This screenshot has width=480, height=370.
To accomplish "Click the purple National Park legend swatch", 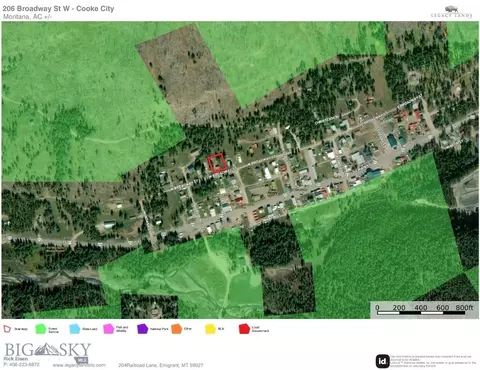I will [142, 329].
